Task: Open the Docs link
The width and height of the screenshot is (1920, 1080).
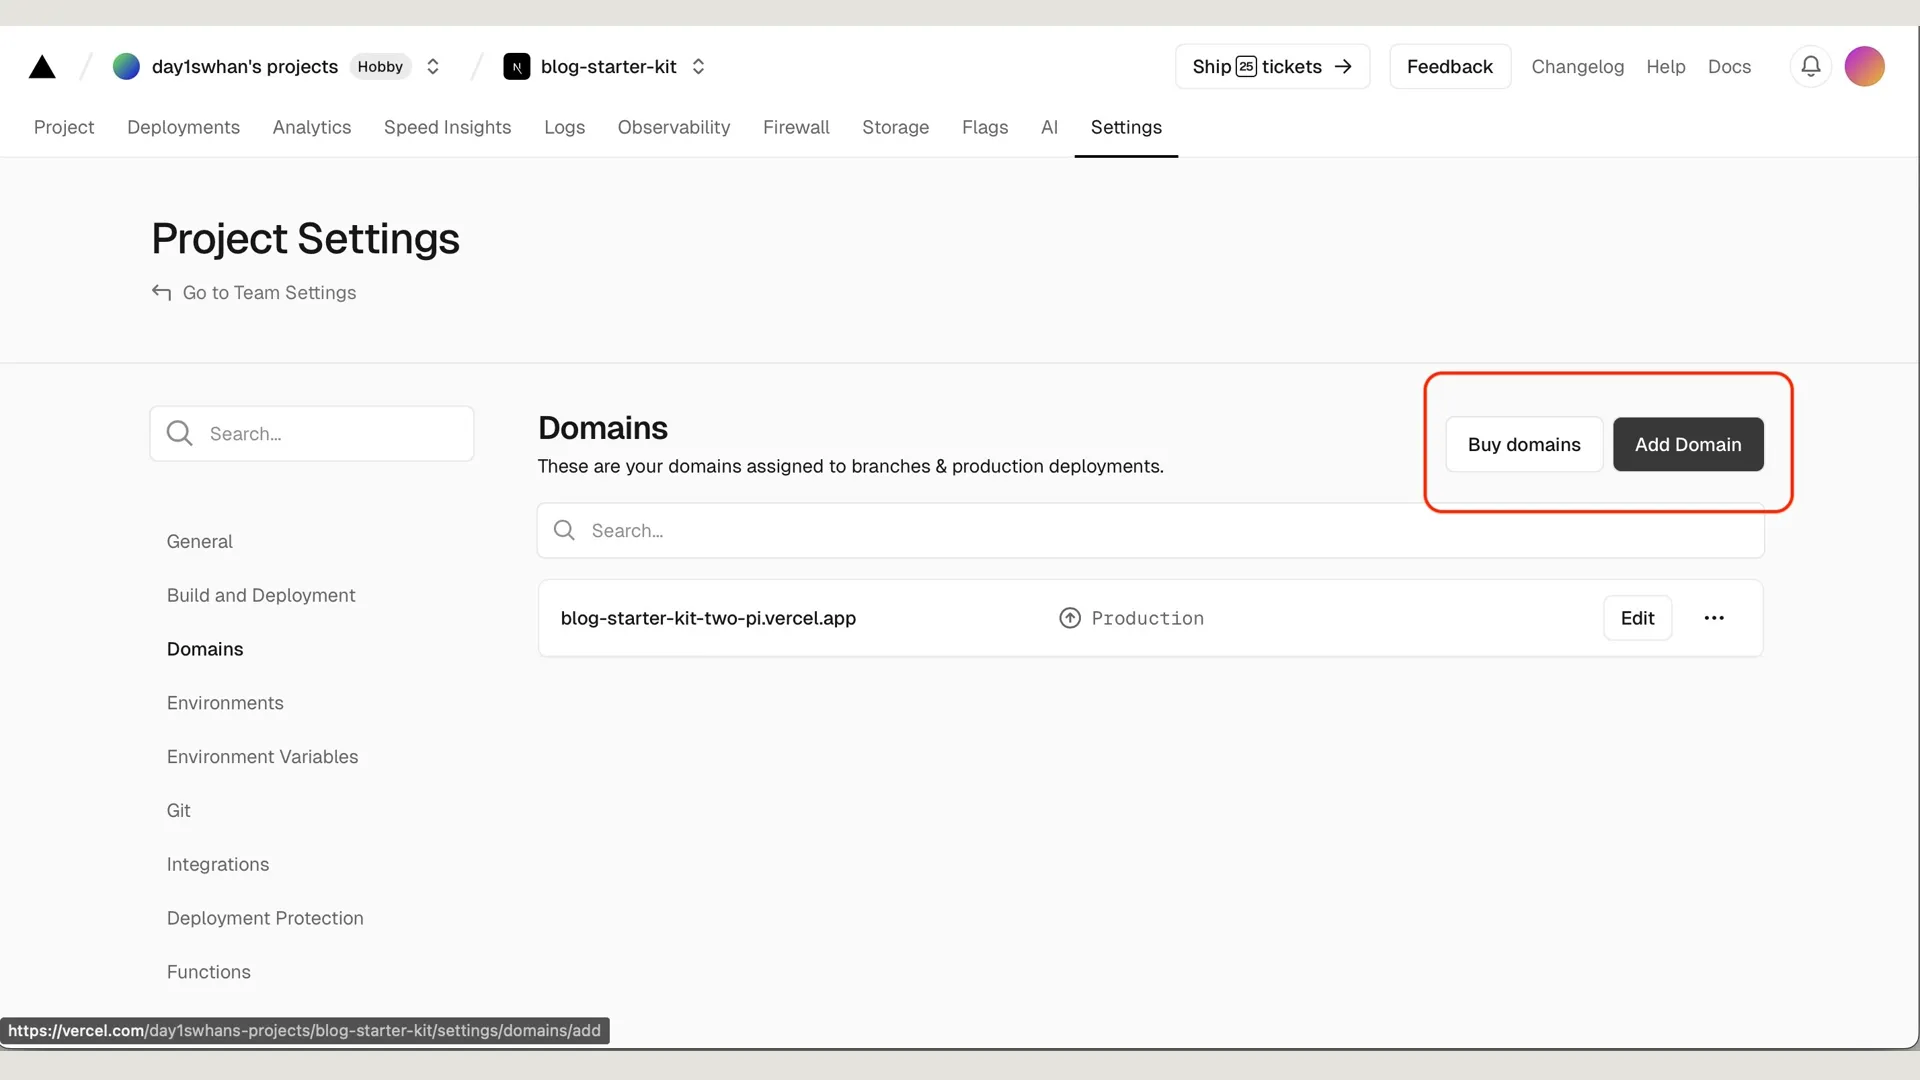Action: (x=1729, y=67)
